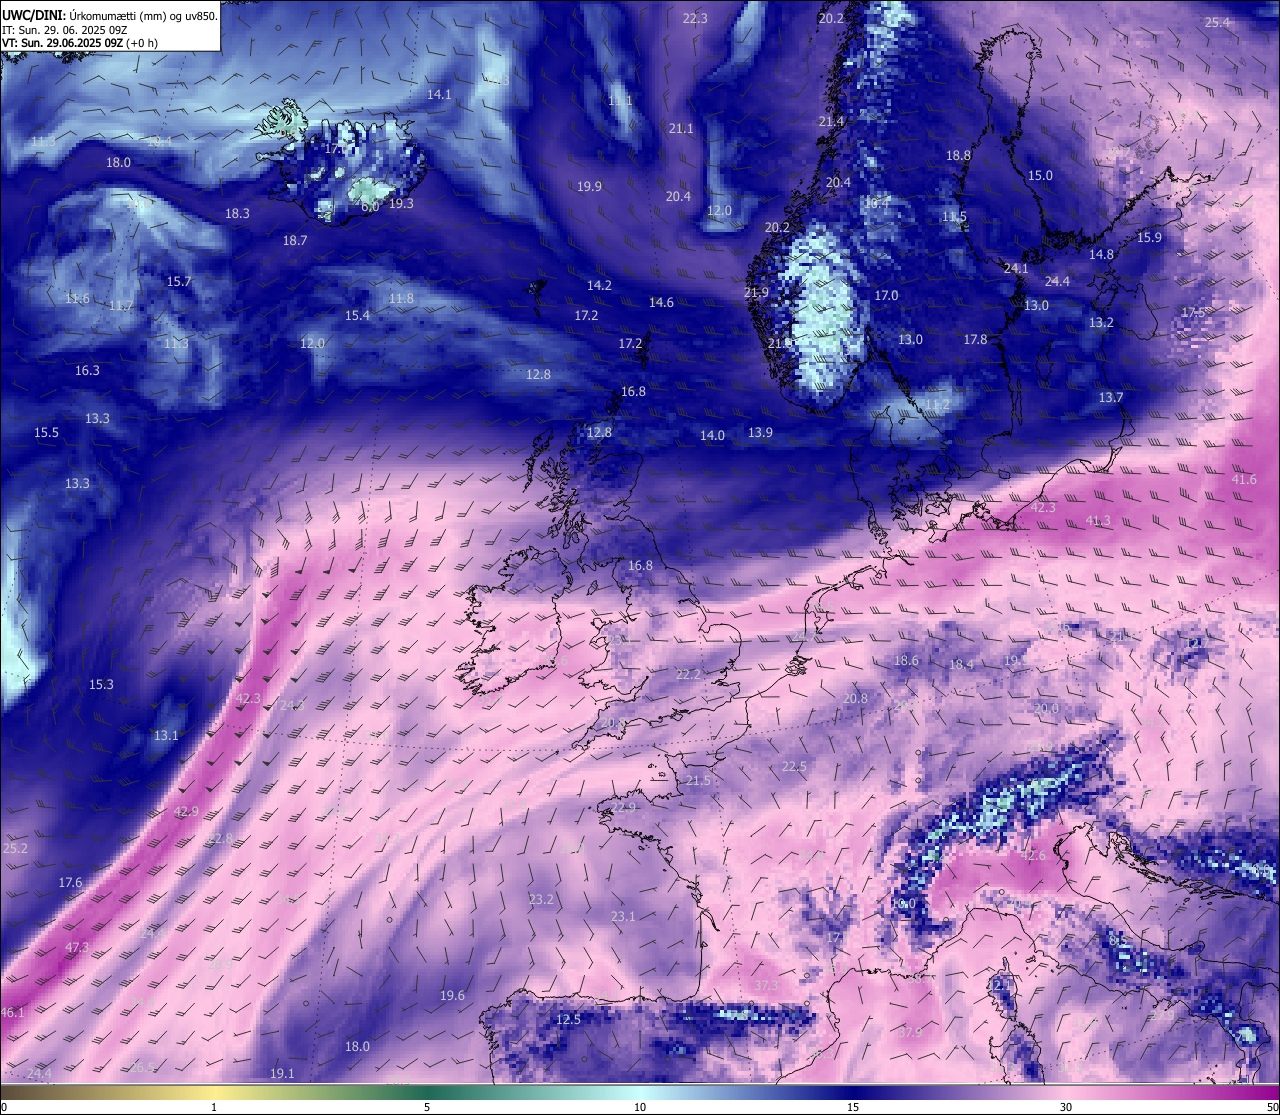1280x1115 pixels.
Task: Click the map value '21.4' over Norway
Action: click(831, 121)
